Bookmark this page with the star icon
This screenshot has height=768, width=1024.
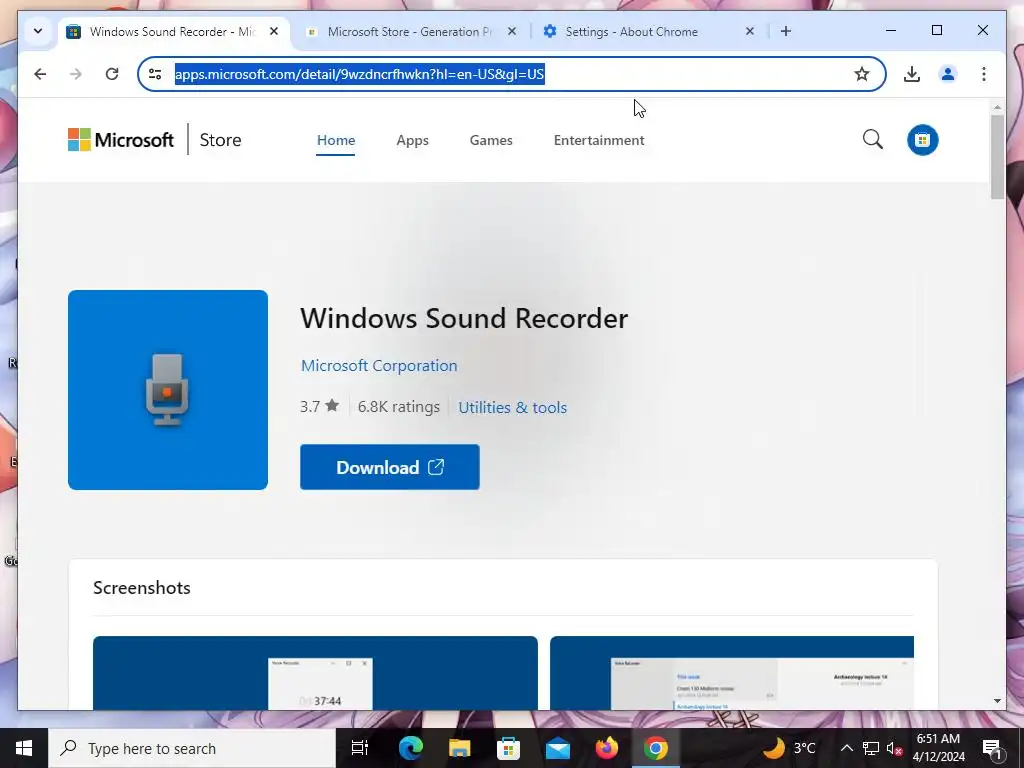pos(862,74)
